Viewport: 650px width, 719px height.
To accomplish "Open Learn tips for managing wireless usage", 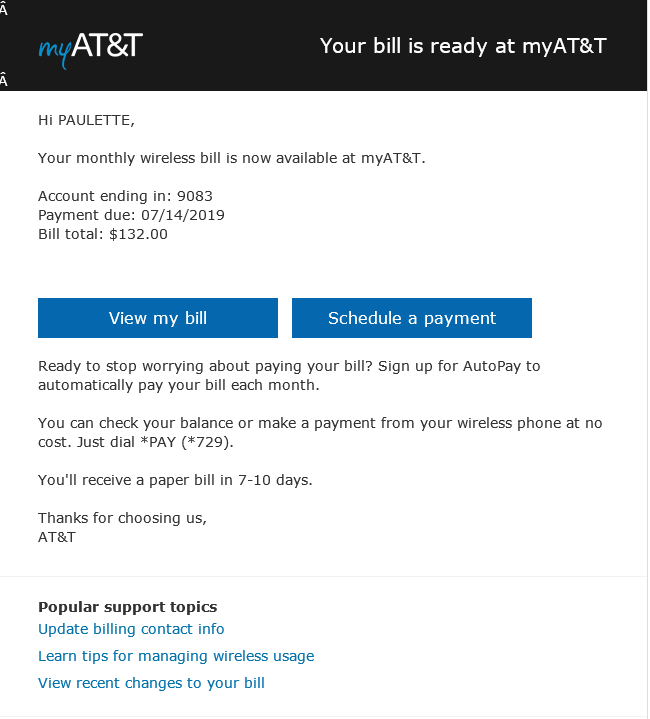I will (176, 656).
